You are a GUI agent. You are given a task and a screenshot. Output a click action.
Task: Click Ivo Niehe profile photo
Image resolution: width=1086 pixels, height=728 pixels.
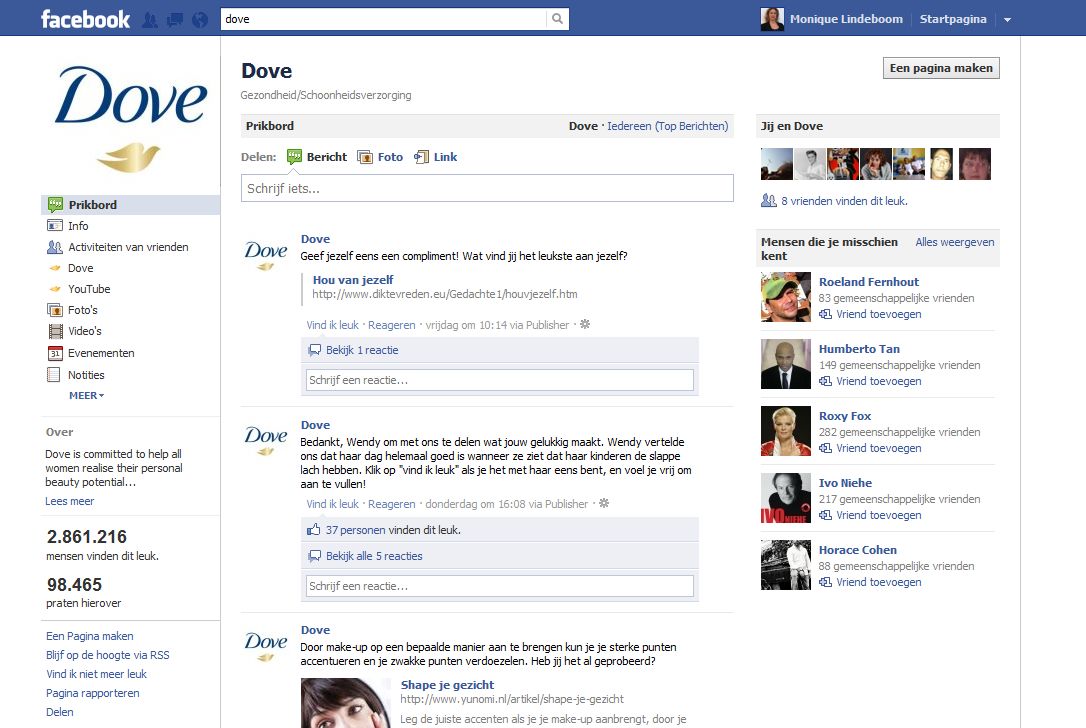tap(785, 498)
